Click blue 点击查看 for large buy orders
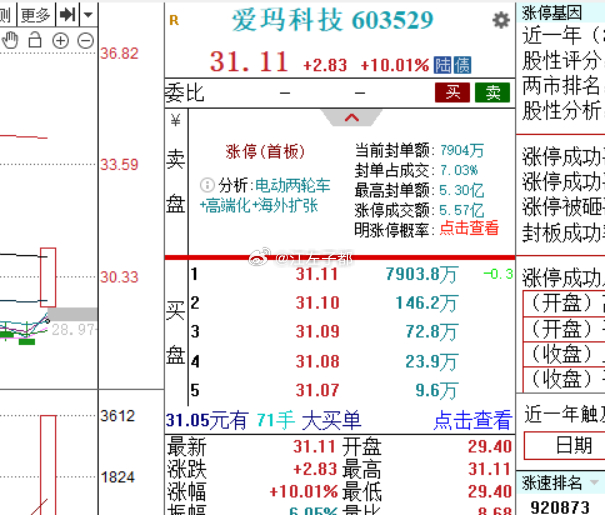The height and width of the screenshot is (515, 605). coord(473,420)
